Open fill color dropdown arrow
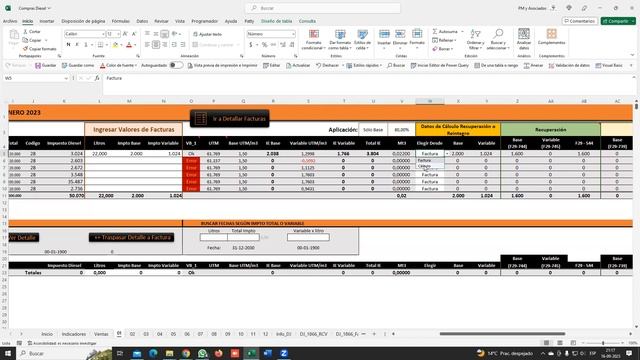The image size is (640, 360). tap(121, 44)
